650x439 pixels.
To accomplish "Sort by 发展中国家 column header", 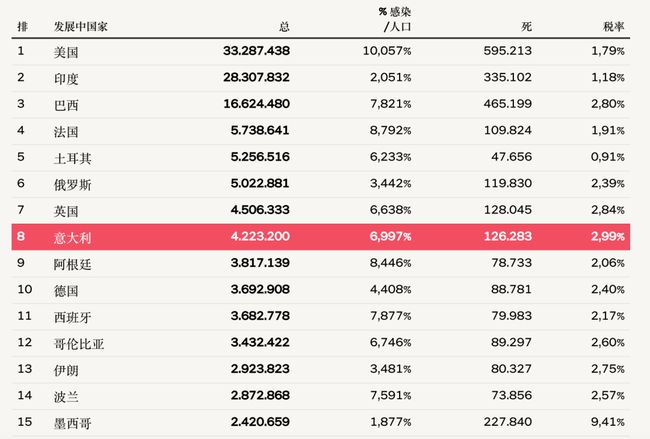I will (x=81, y=25).
